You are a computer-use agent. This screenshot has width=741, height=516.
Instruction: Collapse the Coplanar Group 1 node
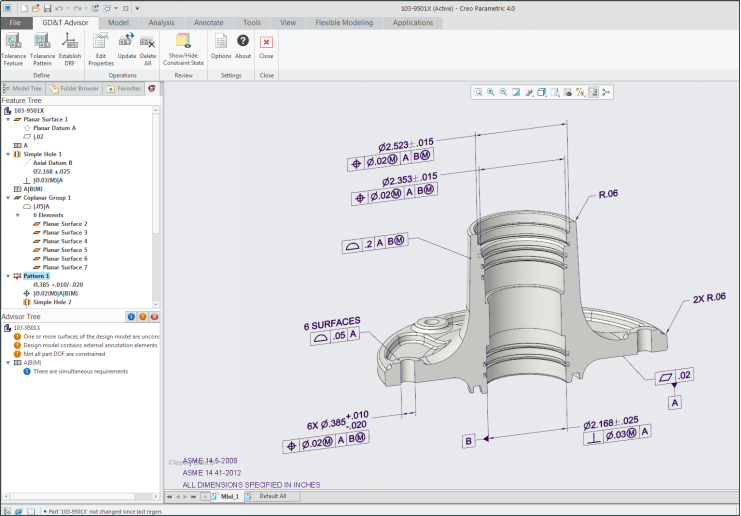[8, 198]
